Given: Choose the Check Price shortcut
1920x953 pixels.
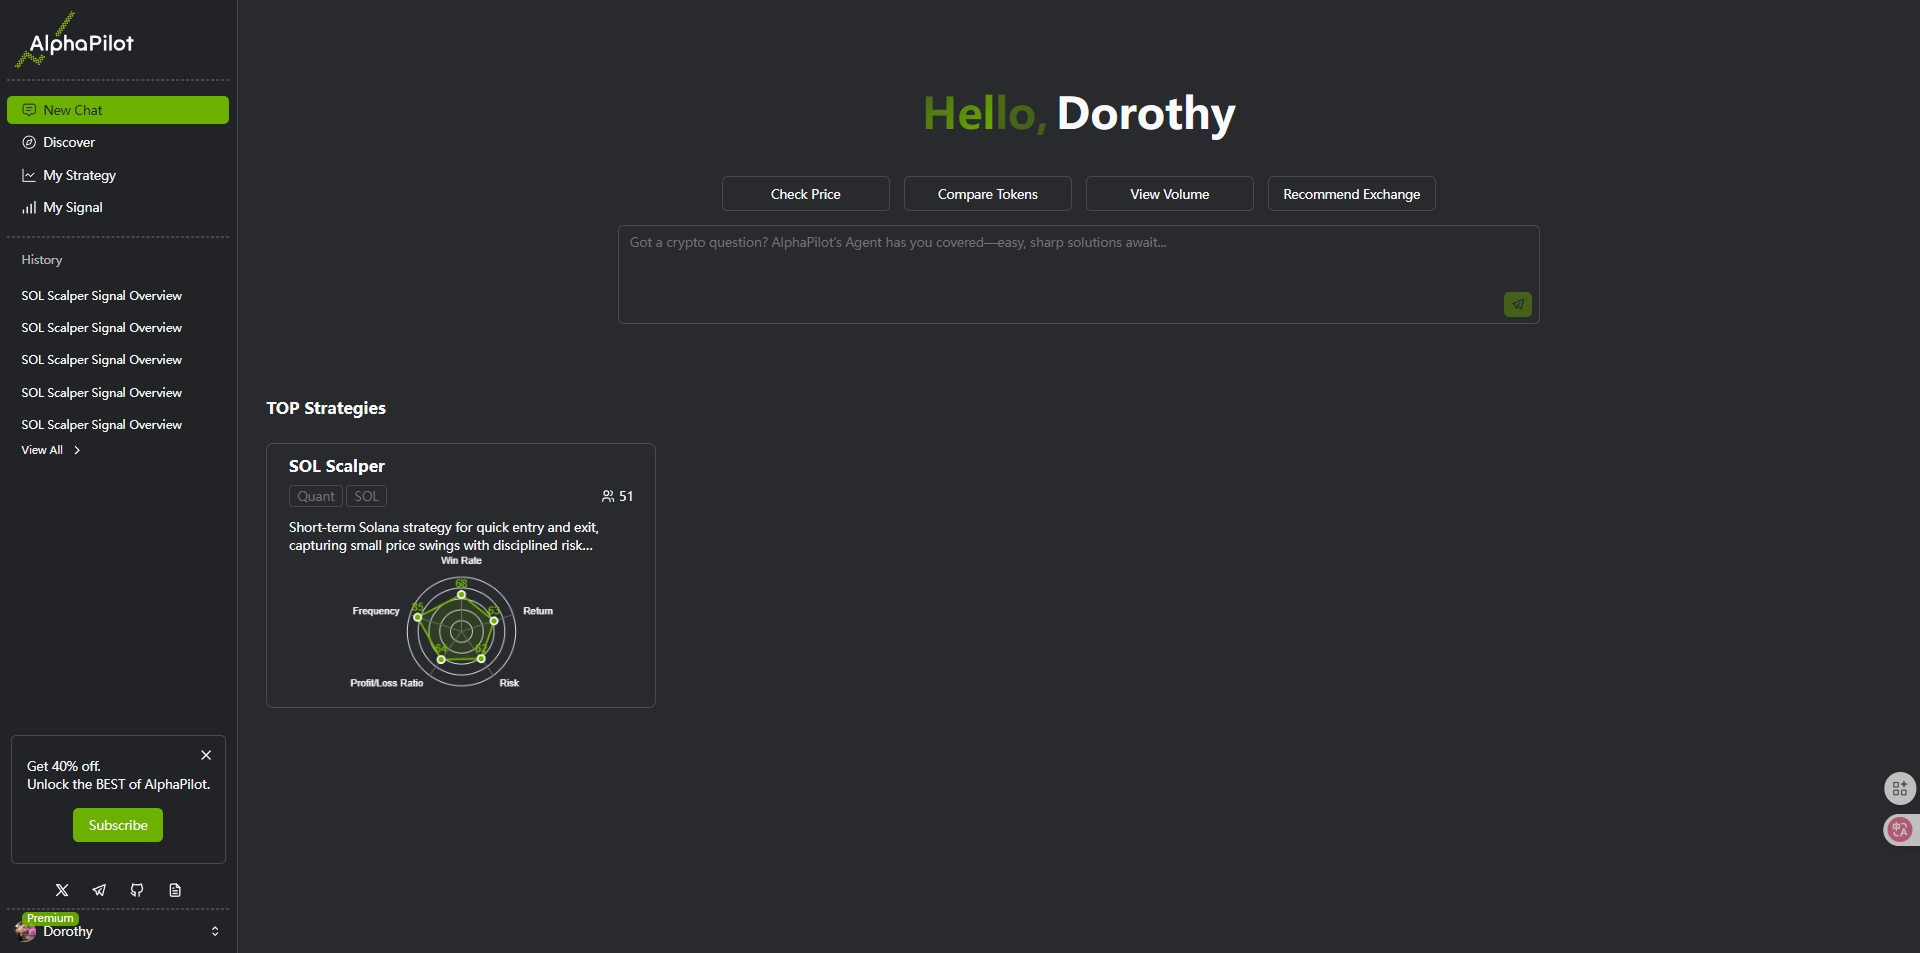Looking at the screenshot, I should 806,194.
